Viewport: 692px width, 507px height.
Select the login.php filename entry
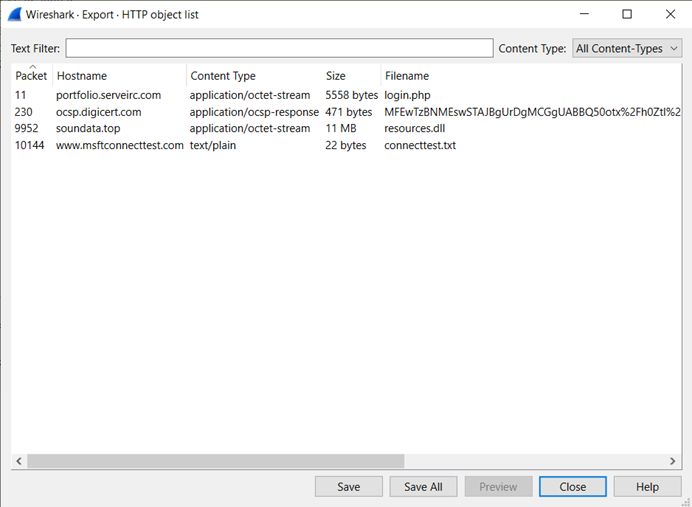[x=407, y=95]
